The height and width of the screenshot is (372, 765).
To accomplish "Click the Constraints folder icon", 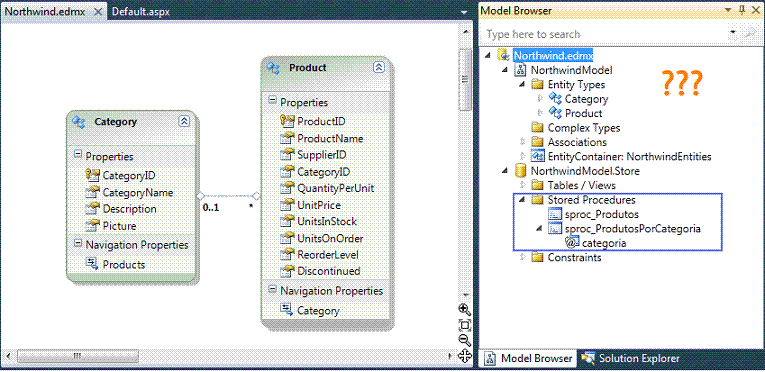I will click(x=537, y=257).
